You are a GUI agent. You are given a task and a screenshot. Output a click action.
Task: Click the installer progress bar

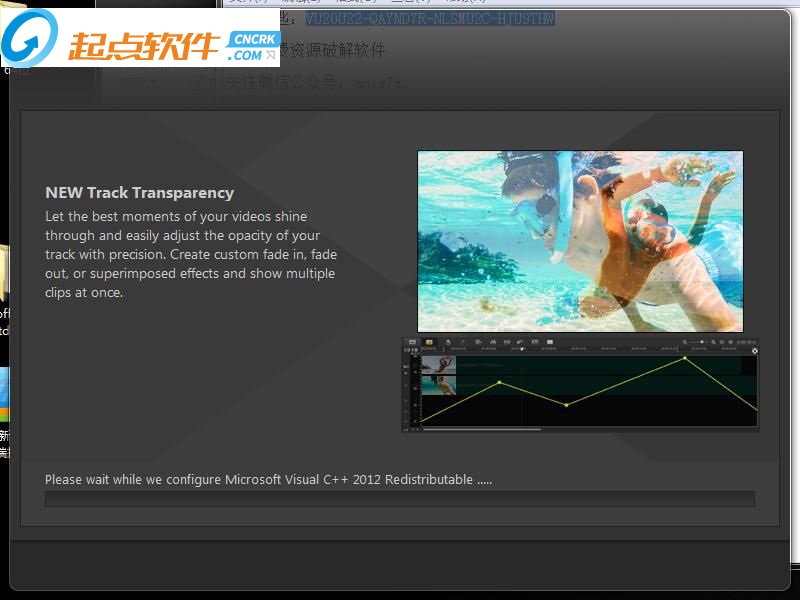(399, 499)
